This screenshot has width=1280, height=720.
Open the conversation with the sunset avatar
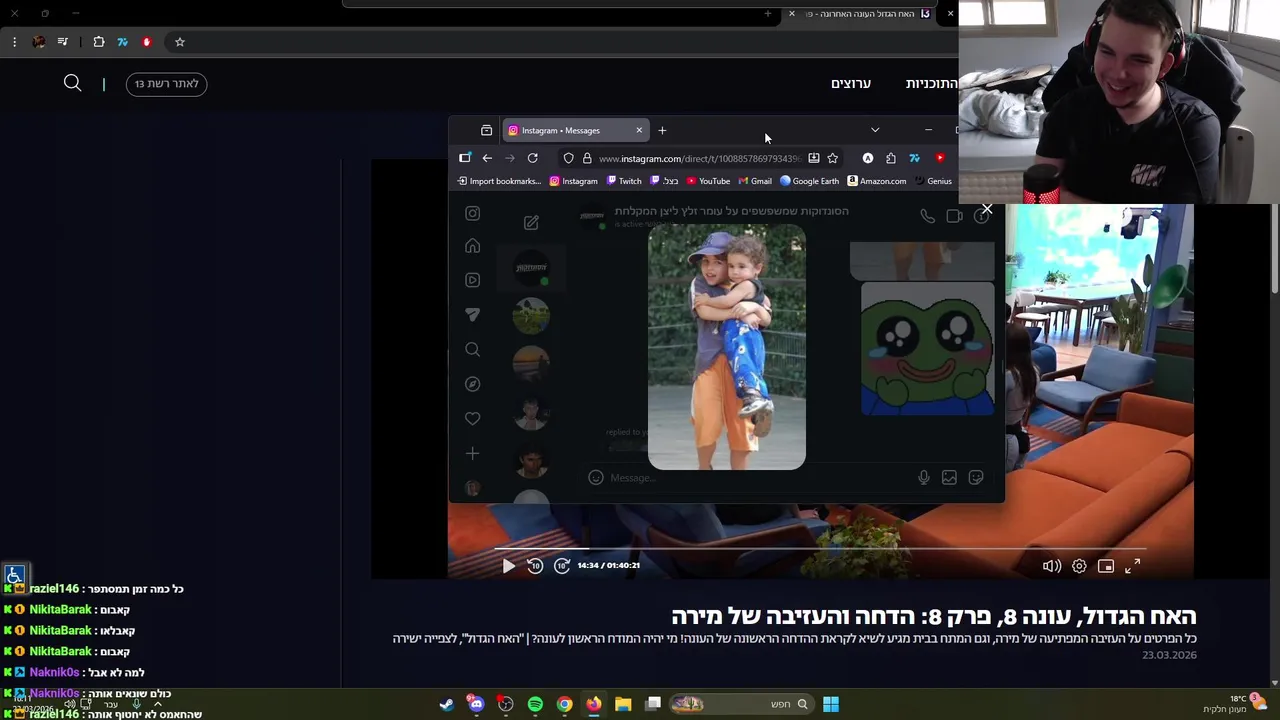[x=531, y=364]
